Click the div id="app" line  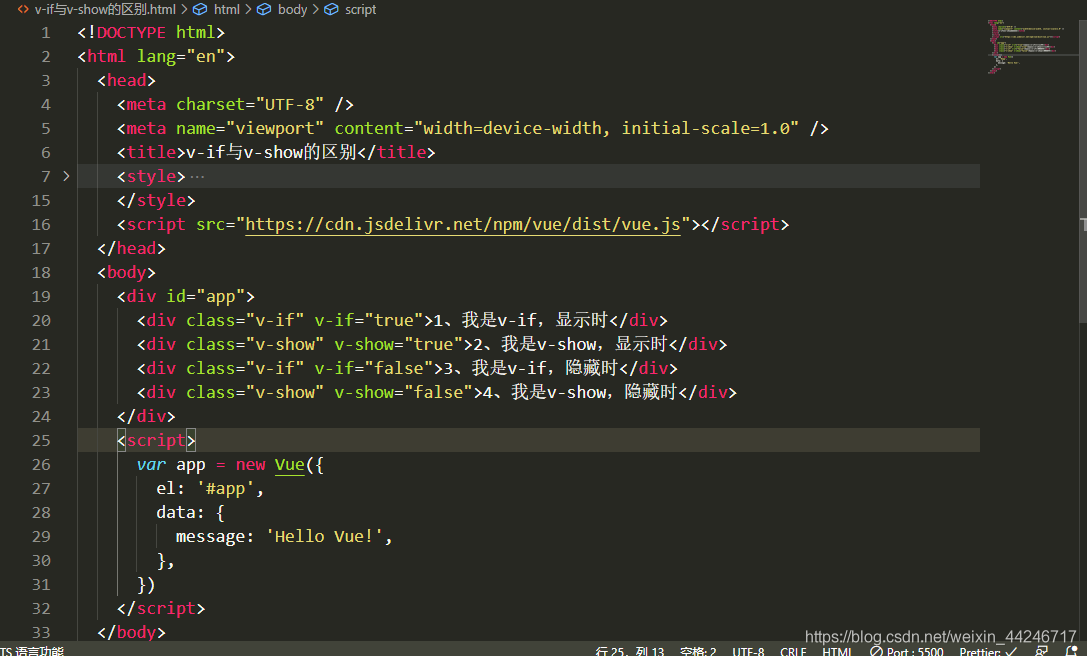click(x=186, y=297)
